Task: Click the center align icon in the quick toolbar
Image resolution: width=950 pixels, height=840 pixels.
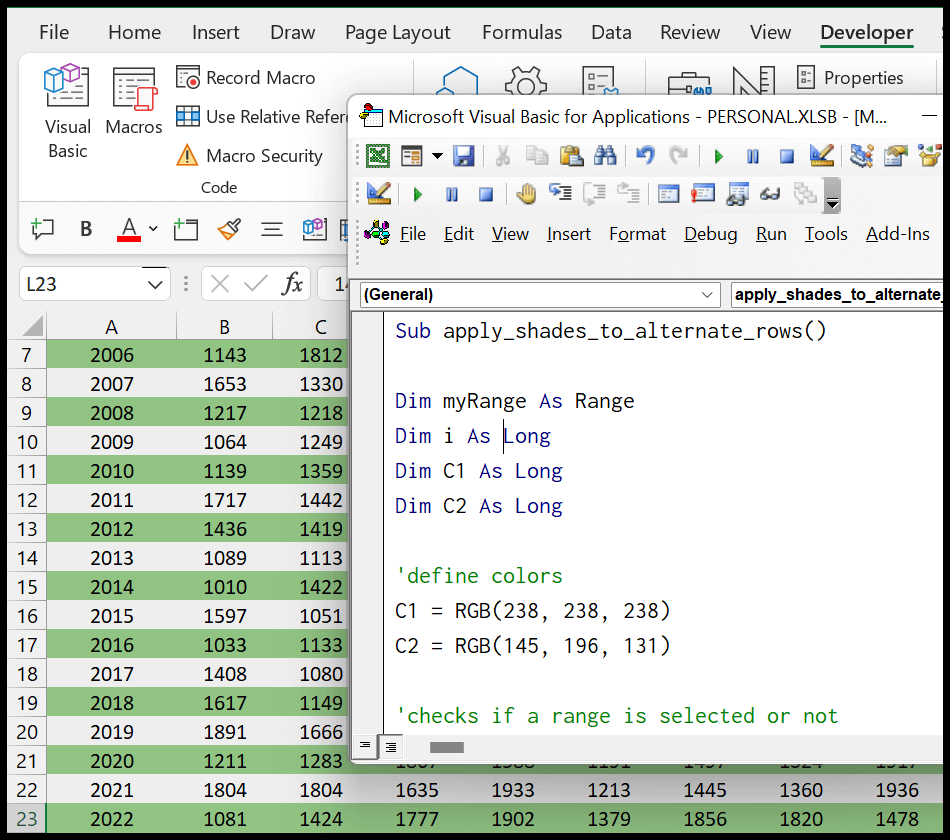Action: (271, 230)
